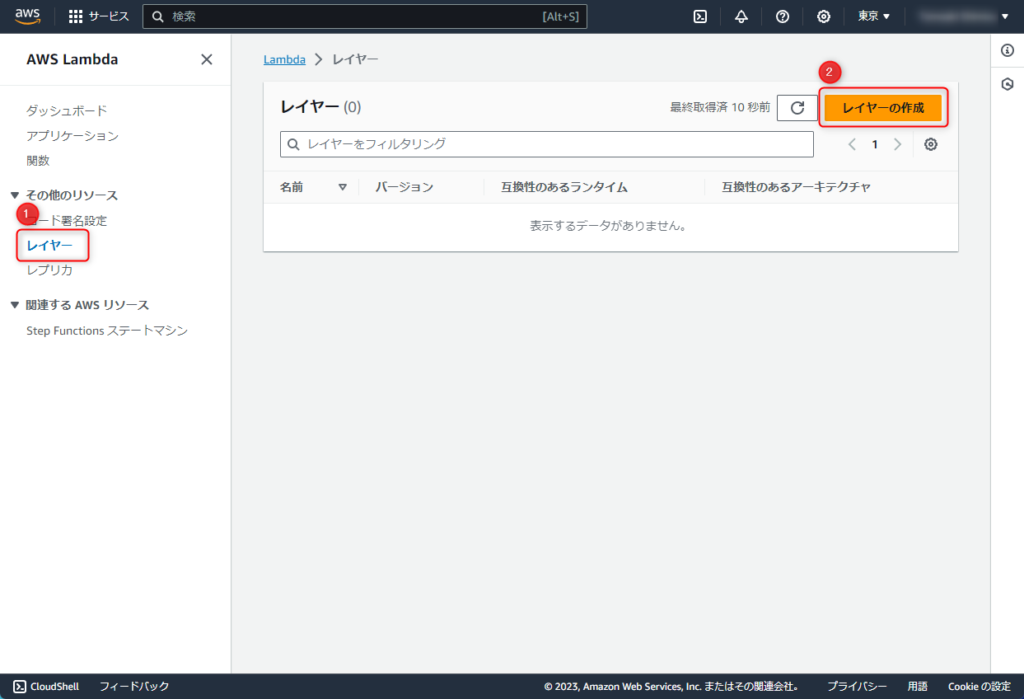
Task: Click the バージョン column header
Action: 404,187
